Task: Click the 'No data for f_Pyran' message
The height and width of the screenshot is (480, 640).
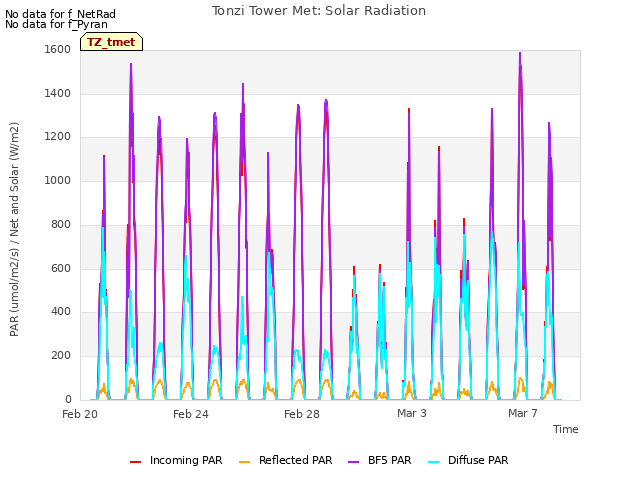Action: [x=56, y=24]
